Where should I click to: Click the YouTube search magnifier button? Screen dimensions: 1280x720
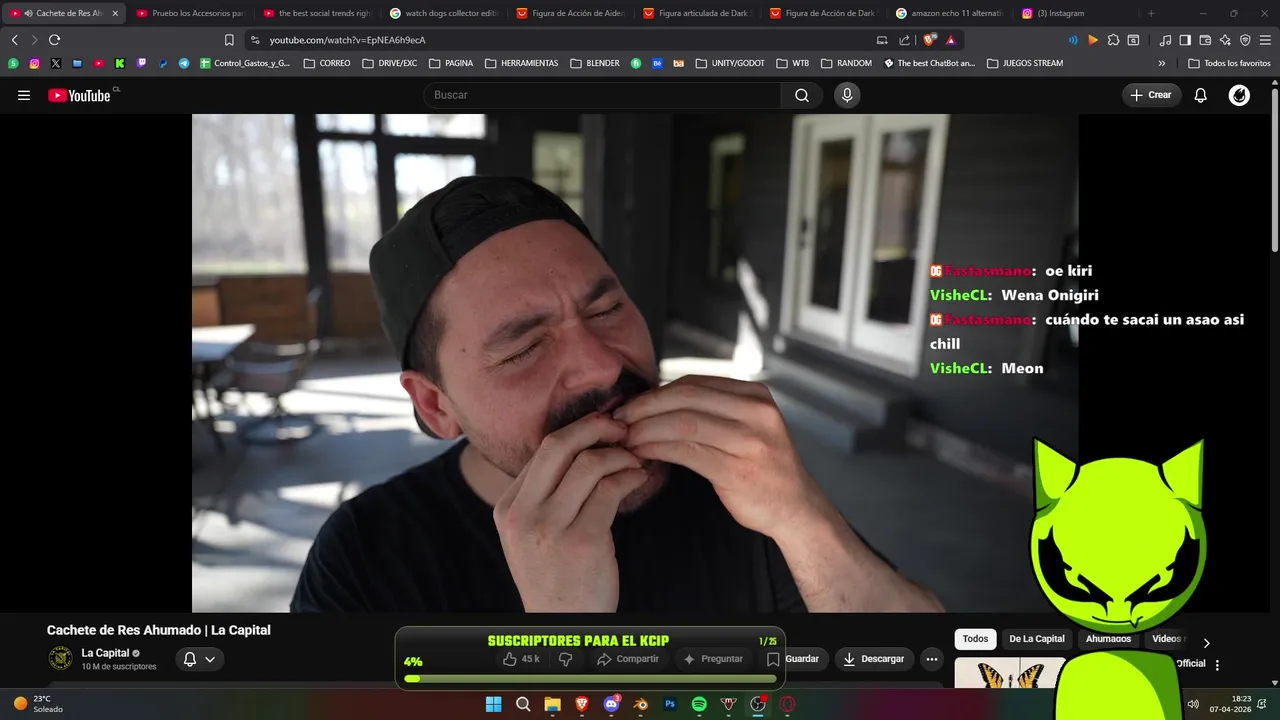point(802,95)
